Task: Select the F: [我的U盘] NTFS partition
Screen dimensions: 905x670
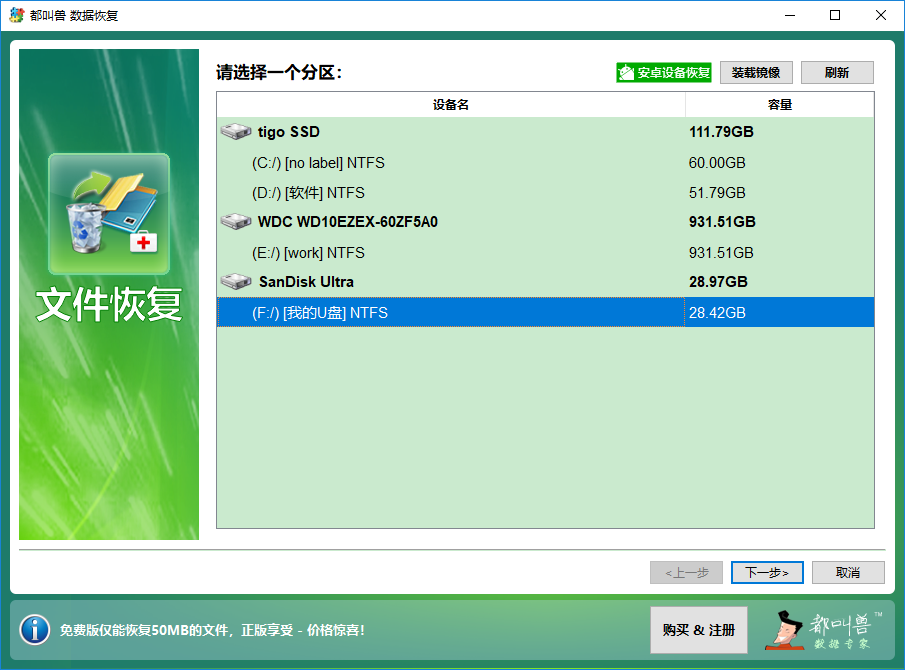Action: pyautogui.click(x=545, y=312)
